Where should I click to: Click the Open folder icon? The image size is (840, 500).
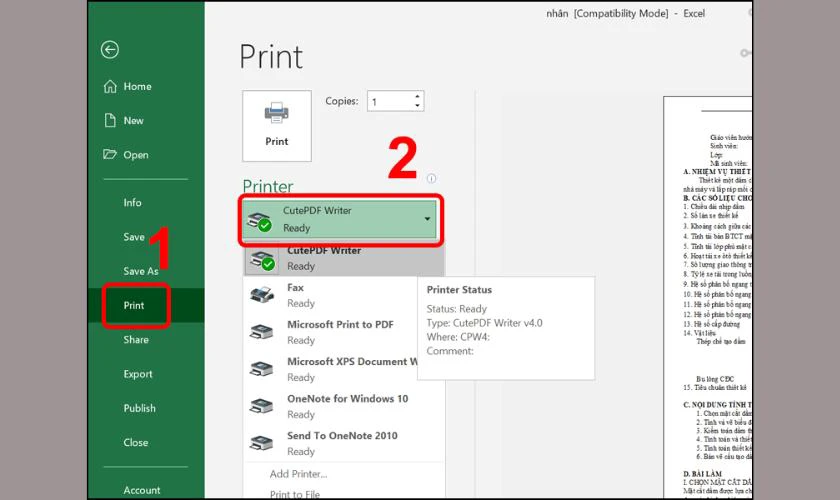(109, 154)
